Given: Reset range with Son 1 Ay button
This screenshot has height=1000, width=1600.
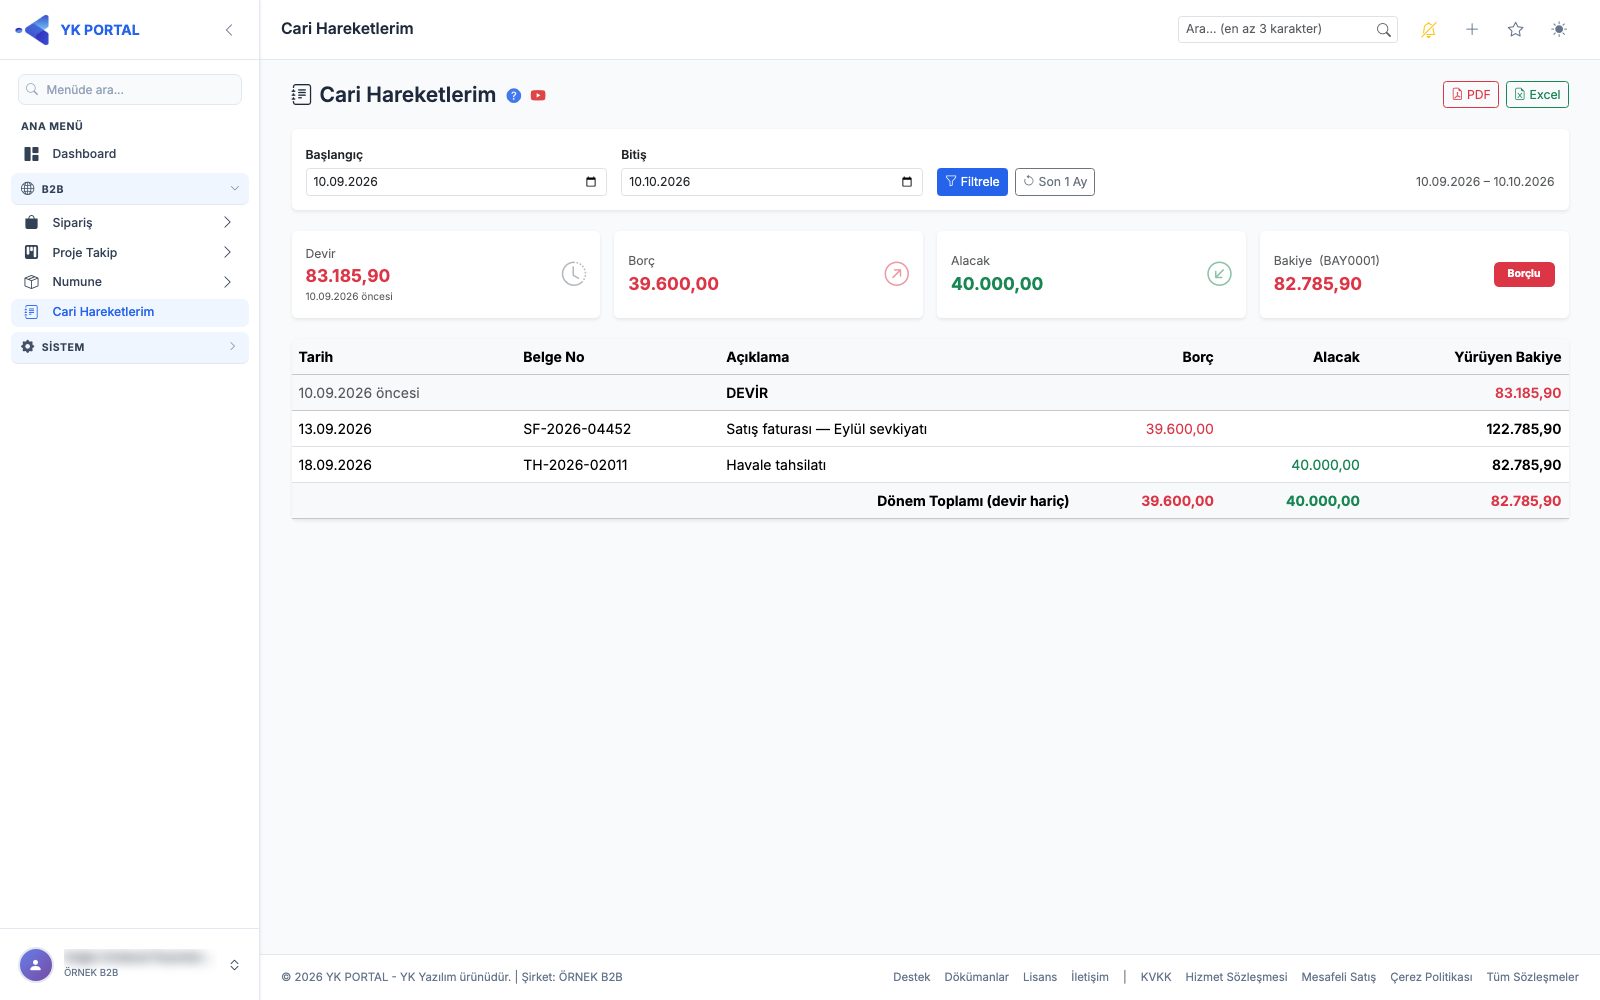Looking at the screenshot, I should point(1055,182).
